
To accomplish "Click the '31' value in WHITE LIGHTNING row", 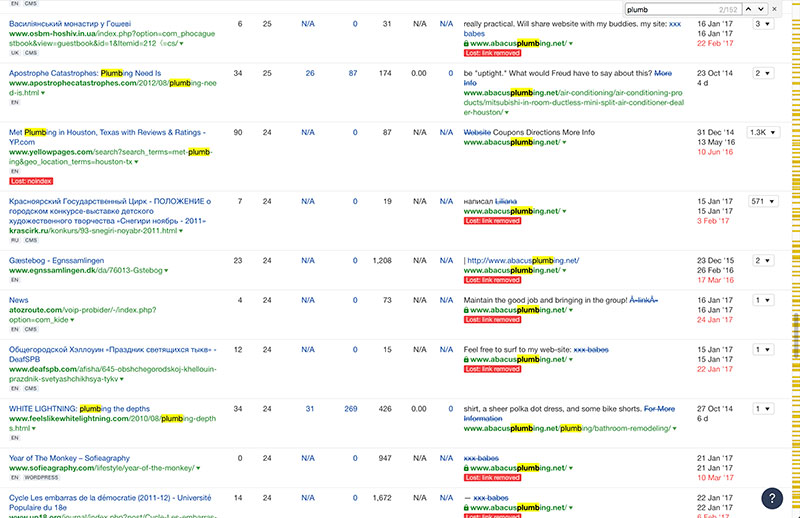I will click(310, 409).
